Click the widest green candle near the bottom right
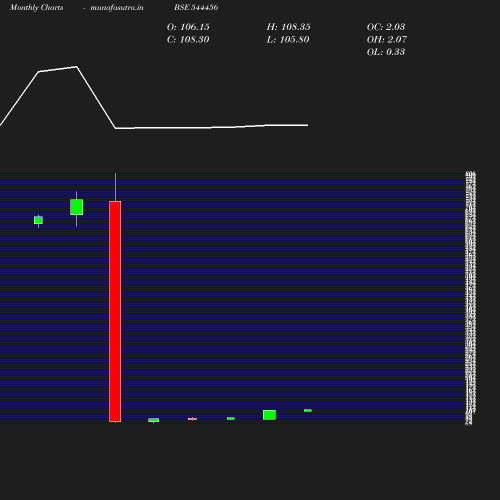The width and height of the screenshot is (500, 500). tap(269, 415)
